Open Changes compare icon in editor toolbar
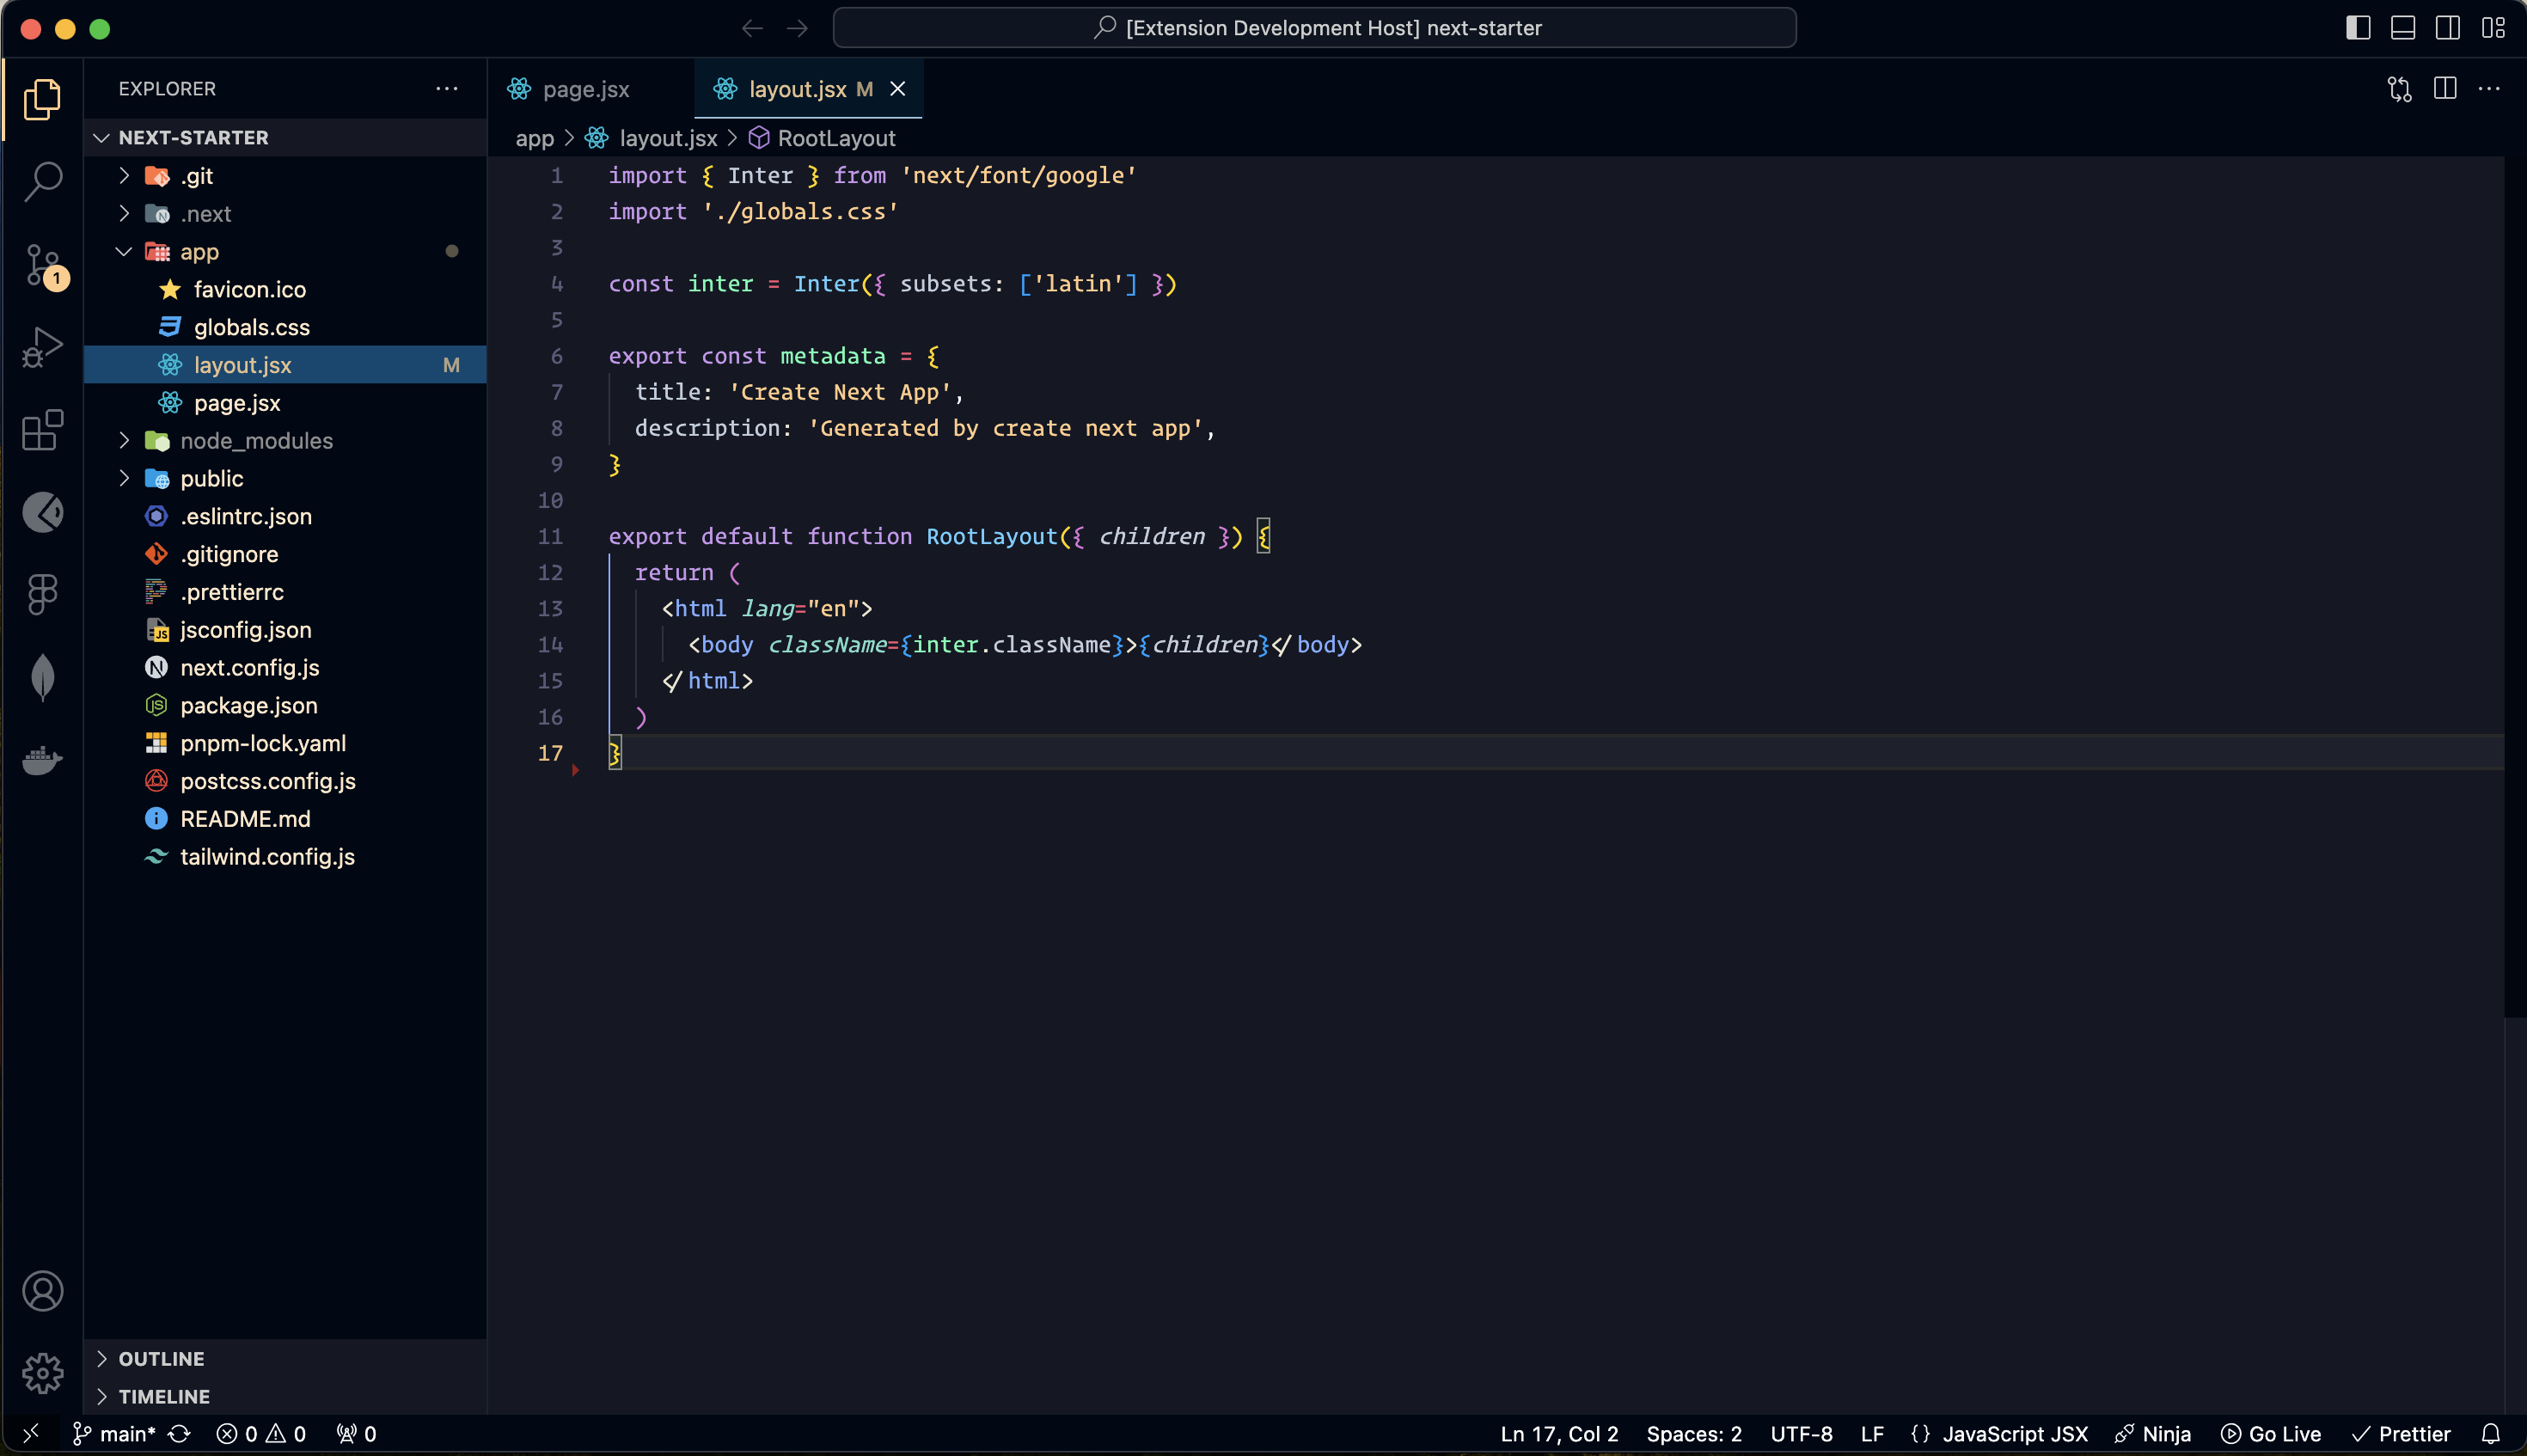 point(2399,89)
